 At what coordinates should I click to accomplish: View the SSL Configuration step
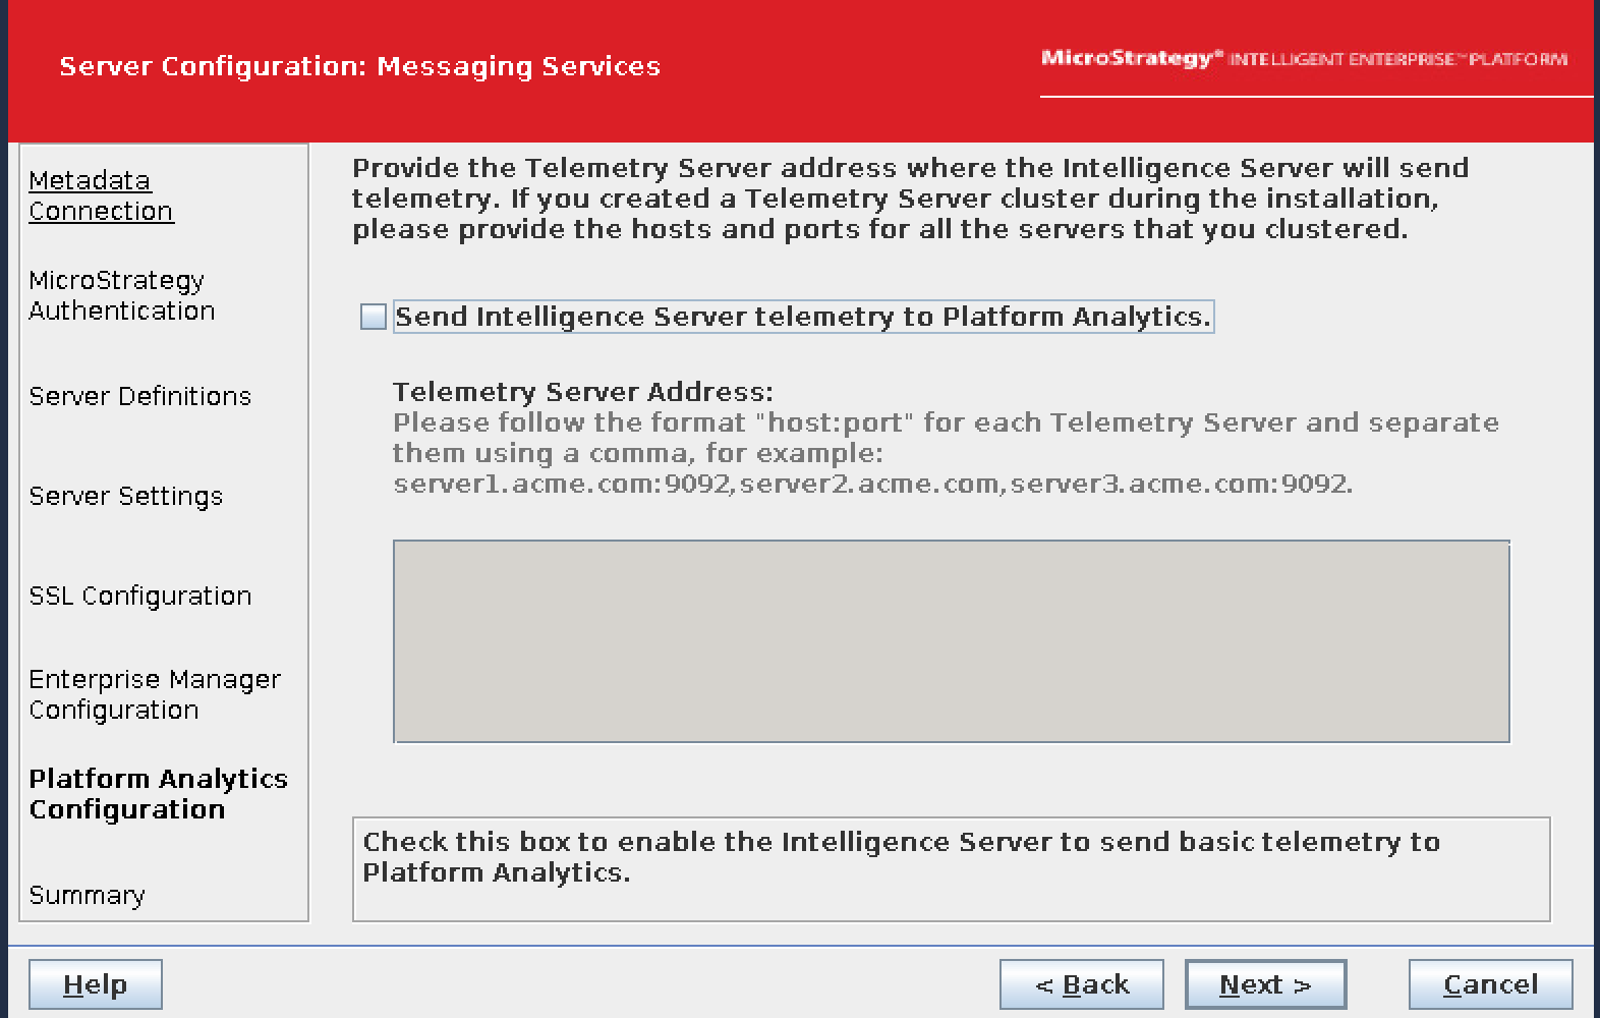point(140,595)
